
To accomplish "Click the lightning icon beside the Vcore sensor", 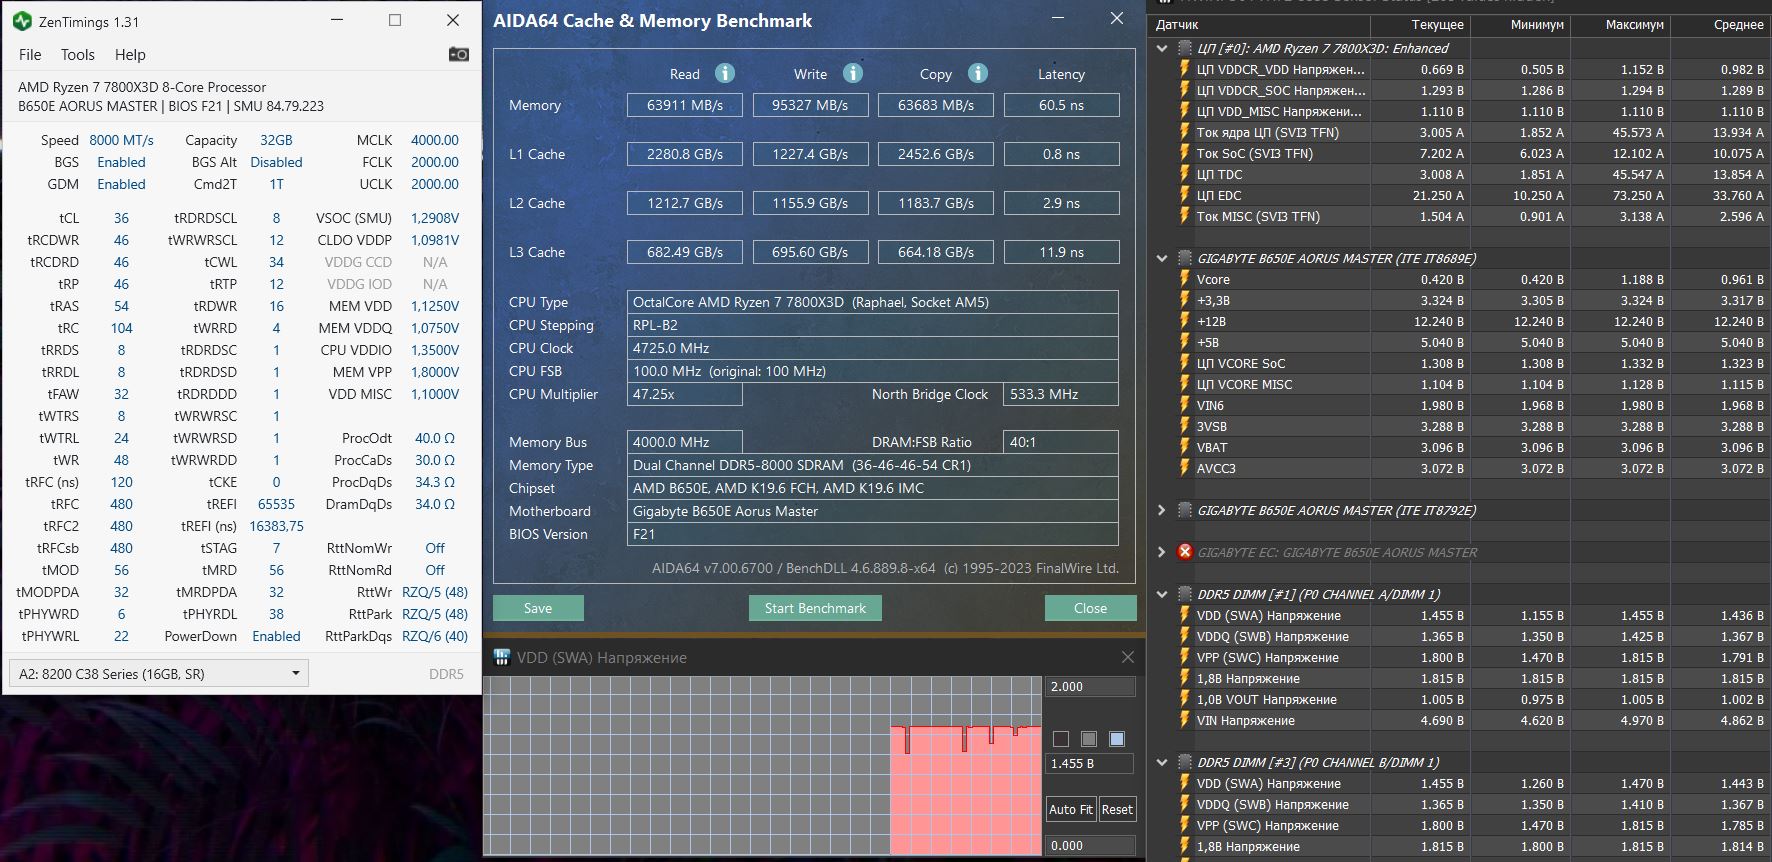I will pyautogui.click(x=1185, y=279).
